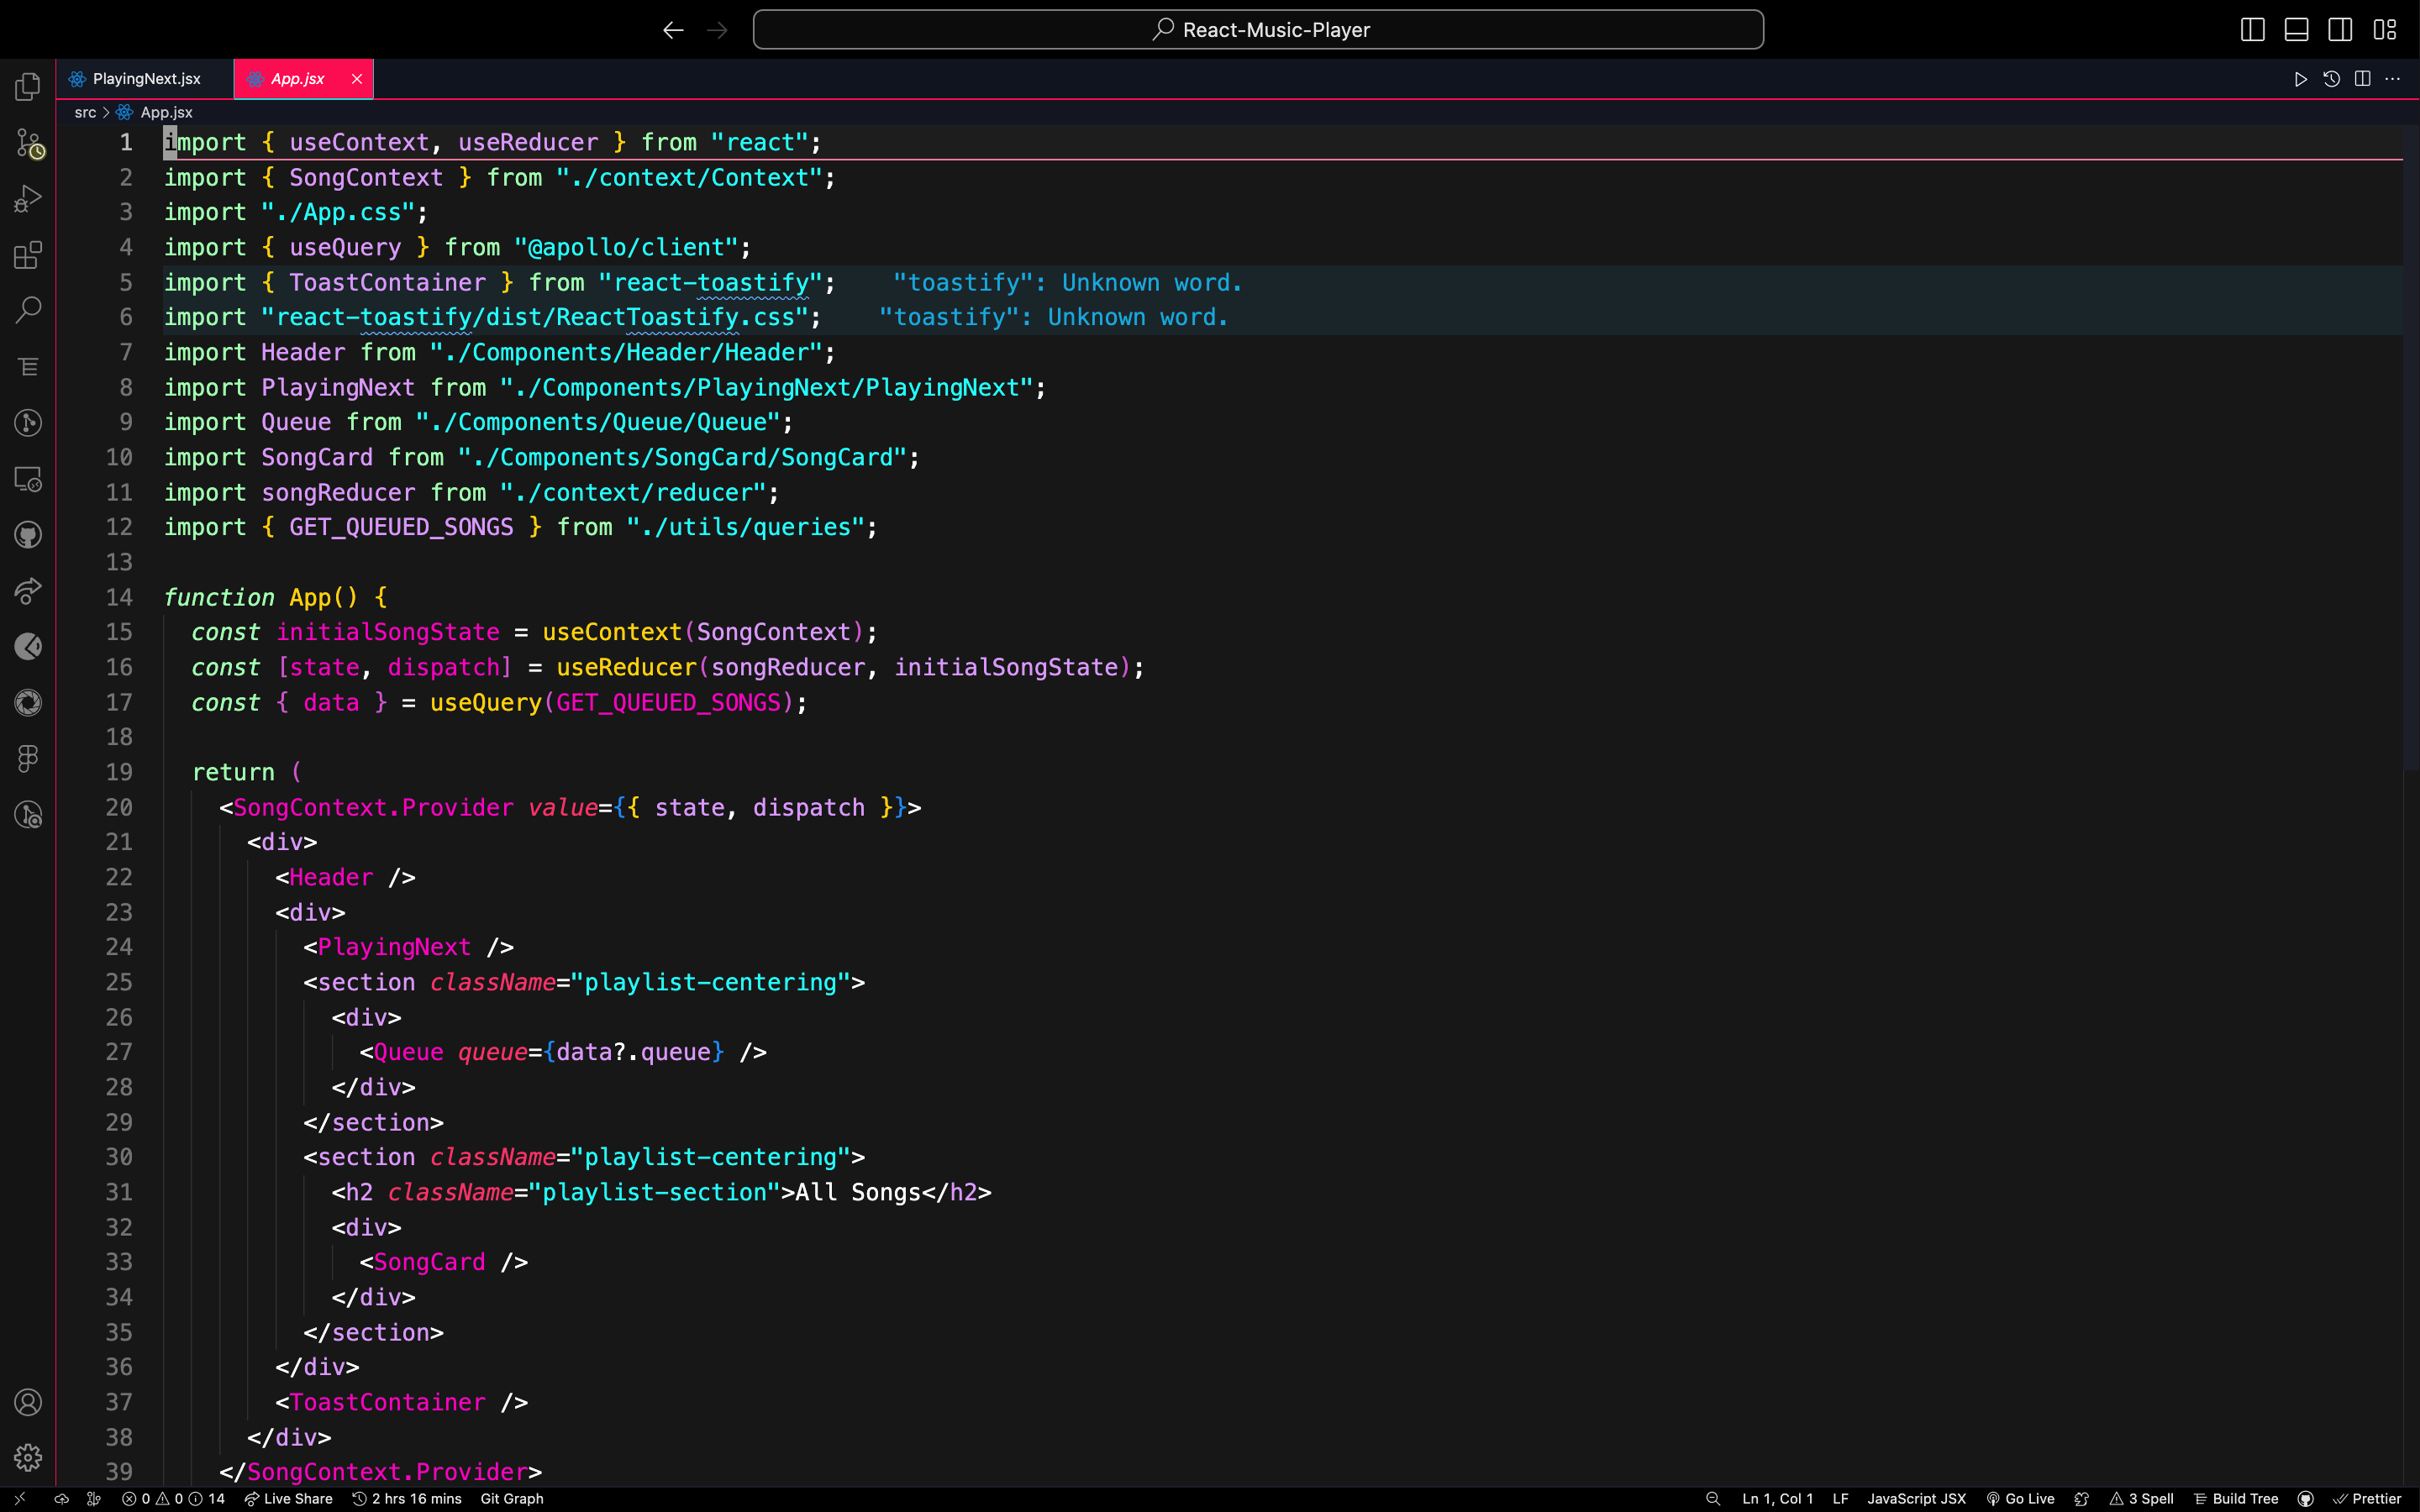Click the useReducer import on line 1
2420x1512 pixels.
tap(527, 143)
